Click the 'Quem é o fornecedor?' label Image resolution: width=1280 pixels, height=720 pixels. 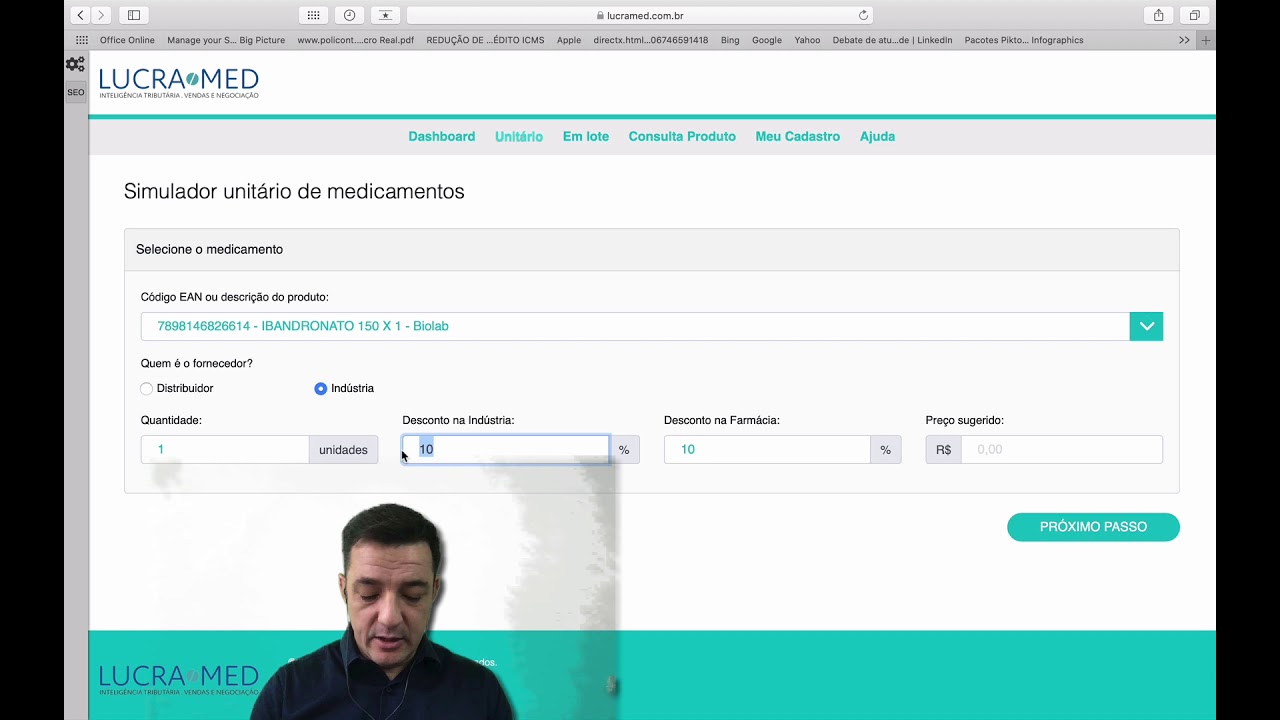tap(197, 364)
